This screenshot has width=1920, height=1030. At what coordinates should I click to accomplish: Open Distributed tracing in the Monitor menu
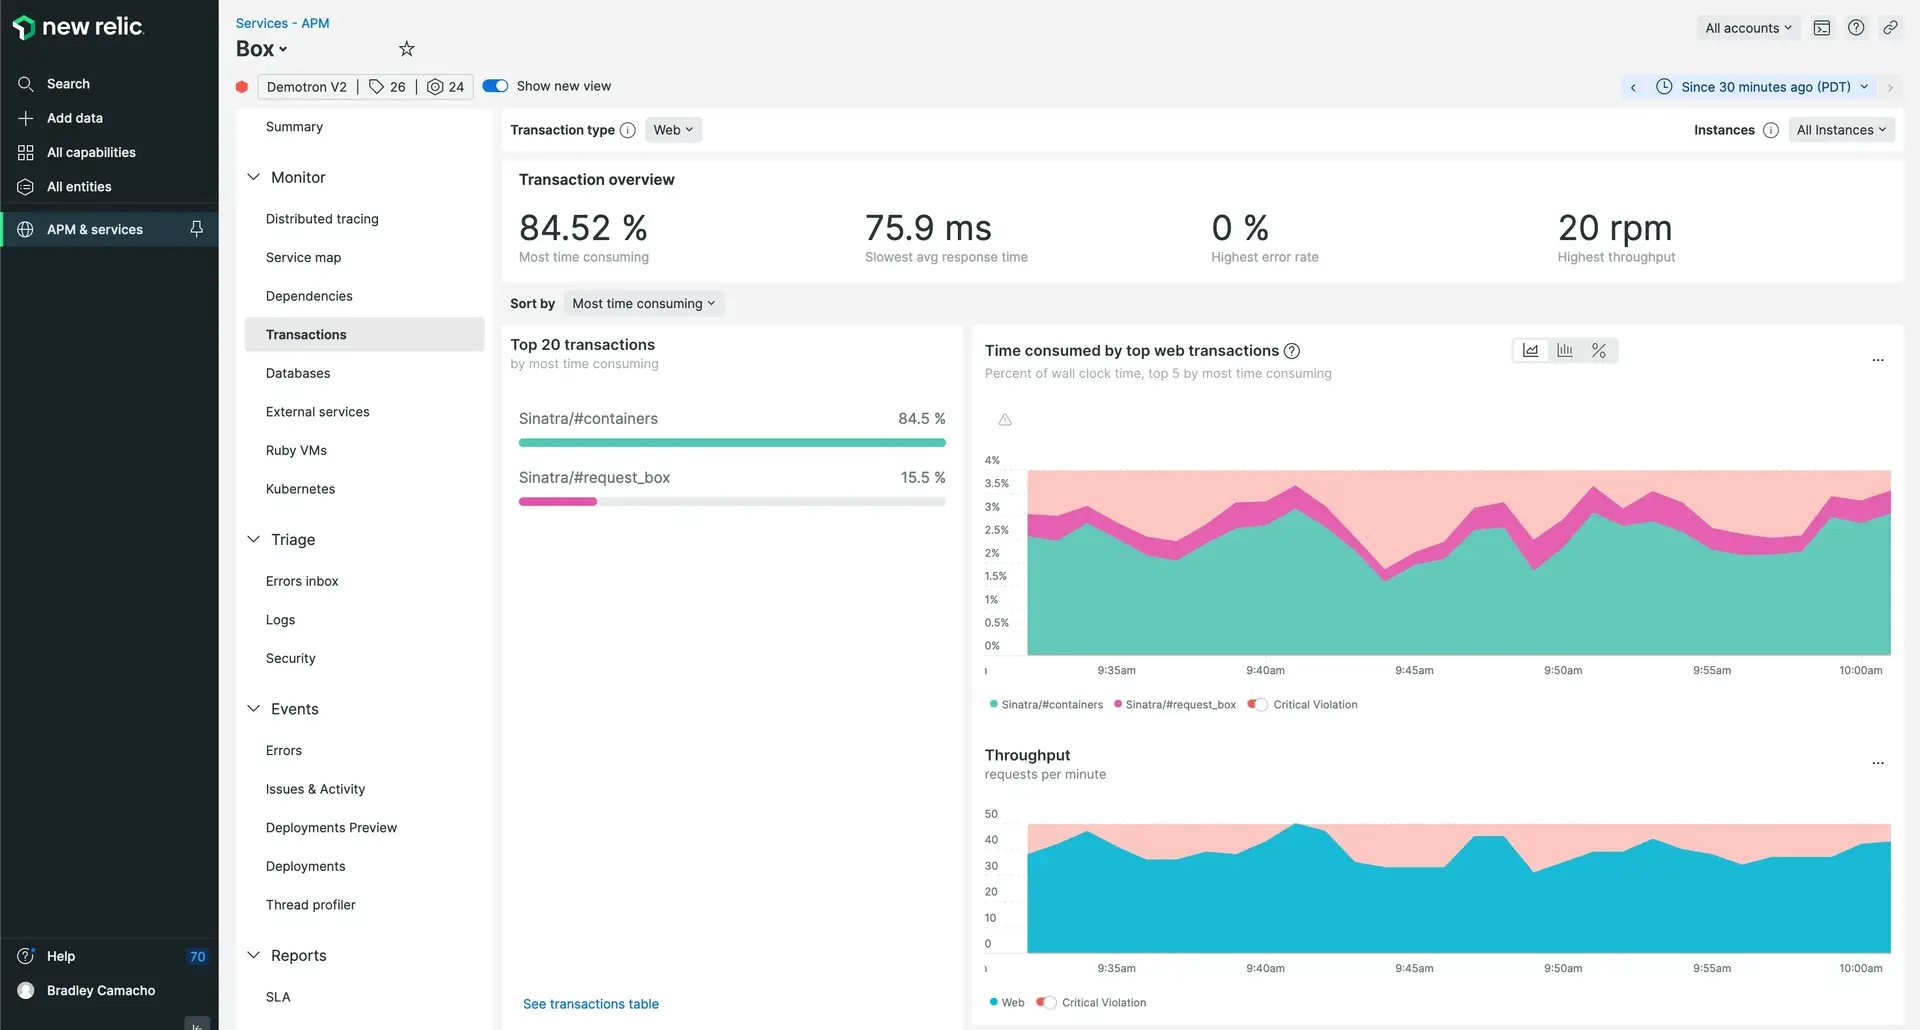(x=322, y=219)
